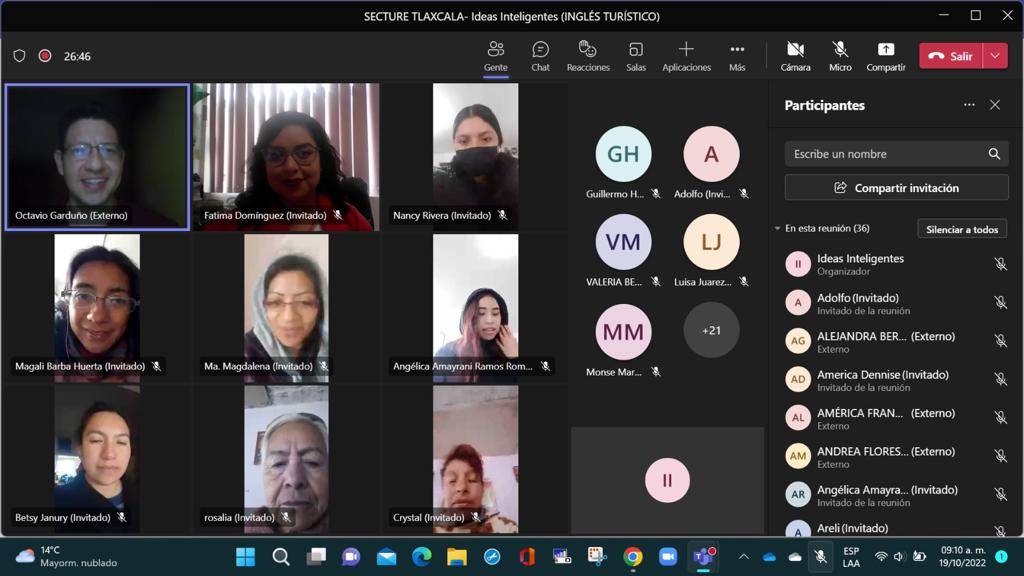Switch to the Gente tab
This screenshot has width=1024, height=576.
496,56
